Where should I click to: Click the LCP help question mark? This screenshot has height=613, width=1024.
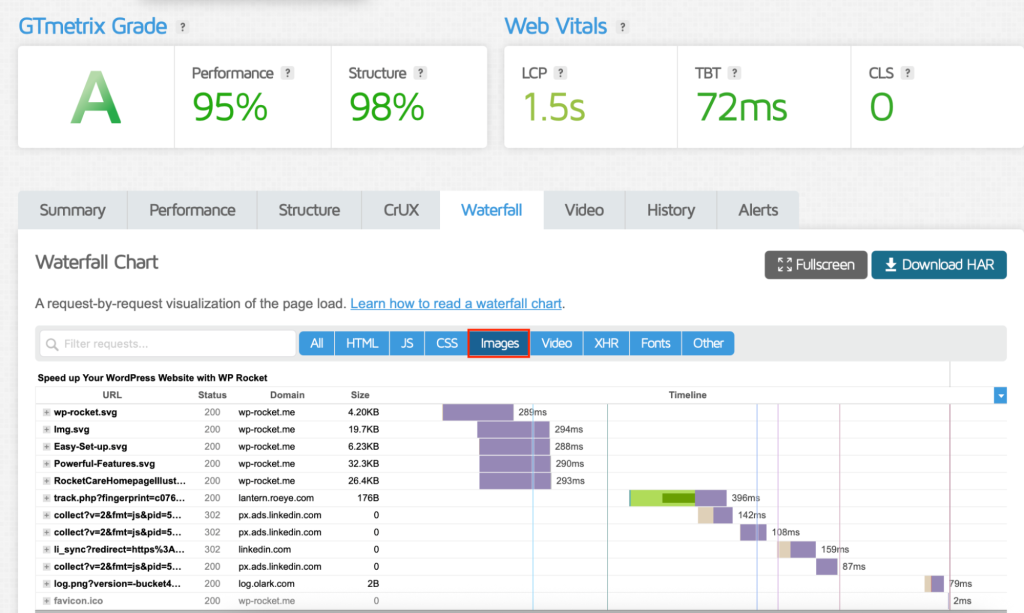(x=560, y=73)
